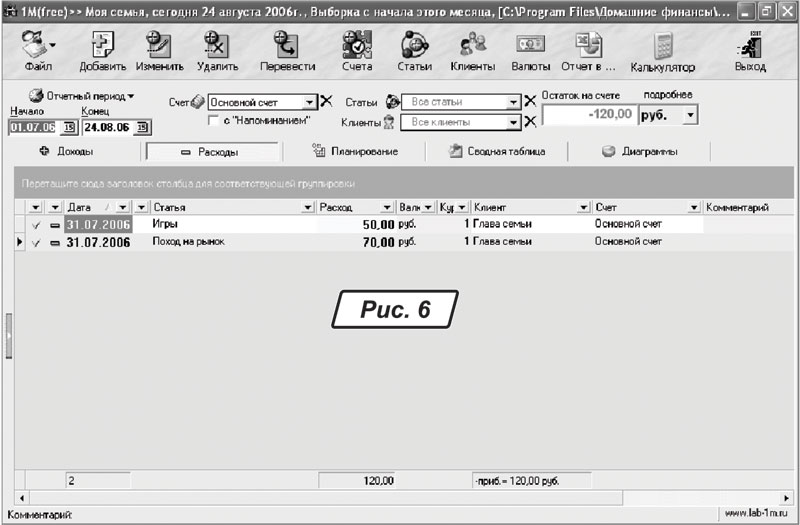Open the Отчетный период menu button

point(82,95)
